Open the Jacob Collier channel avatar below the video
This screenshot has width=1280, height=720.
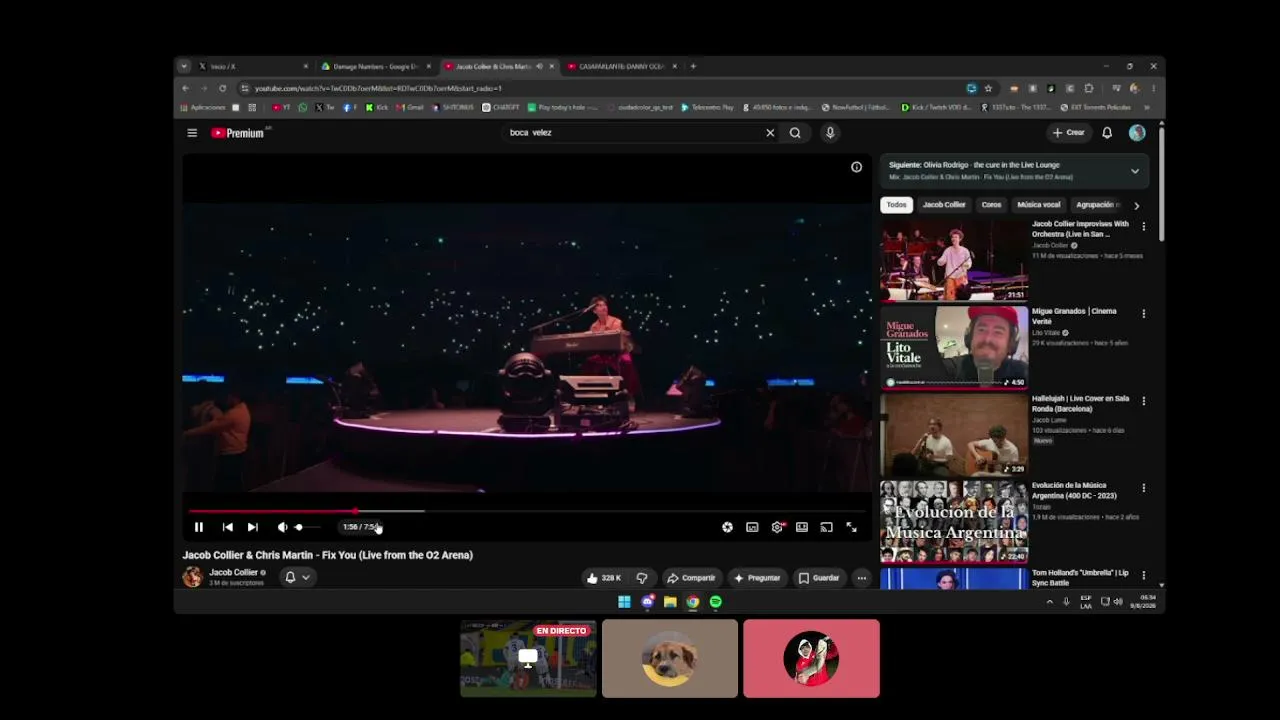point(192,577)
